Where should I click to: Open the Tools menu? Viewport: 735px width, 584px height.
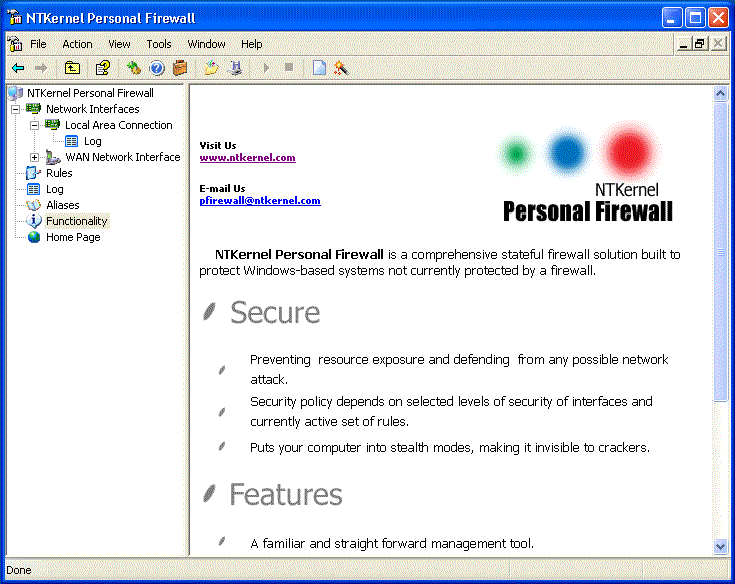pos(159,44)
